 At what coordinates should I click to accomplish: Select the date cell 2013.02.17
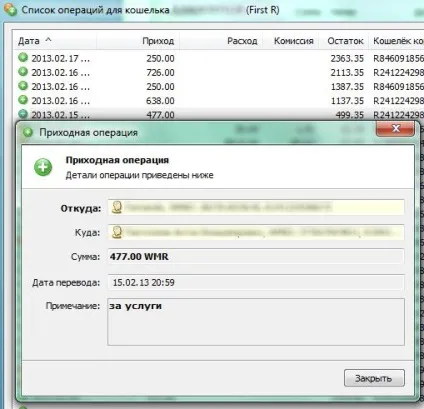tap(60, 58)
